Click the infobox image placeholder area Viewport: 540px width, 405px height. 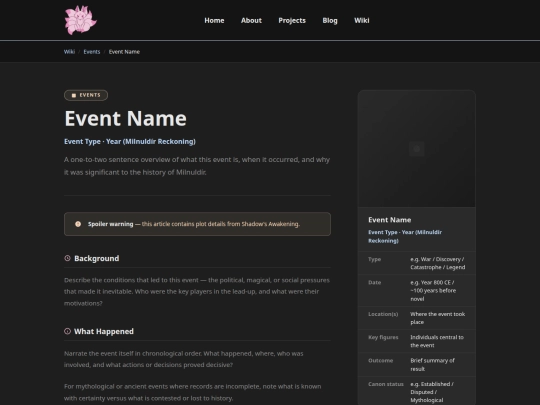(x=417, y=149)
